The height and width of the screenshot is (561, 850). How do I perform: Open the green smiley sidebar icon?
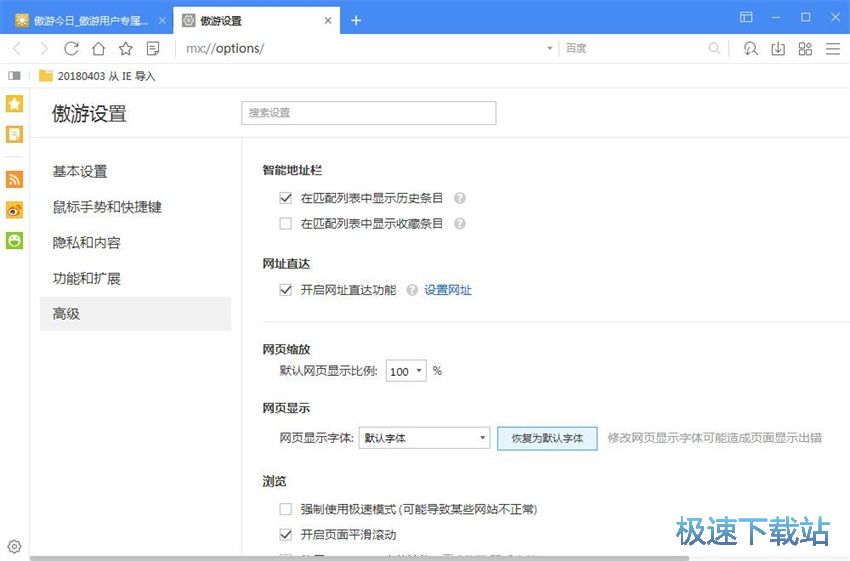point(15,240)
